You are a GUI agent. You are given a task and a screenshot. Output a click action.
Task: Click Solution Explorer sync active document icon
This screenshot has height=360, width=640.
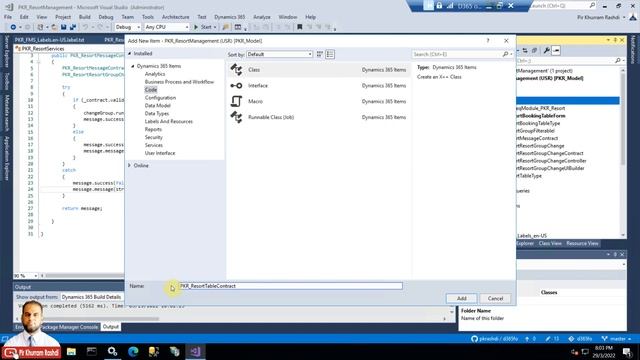click(x=525, y=51)
